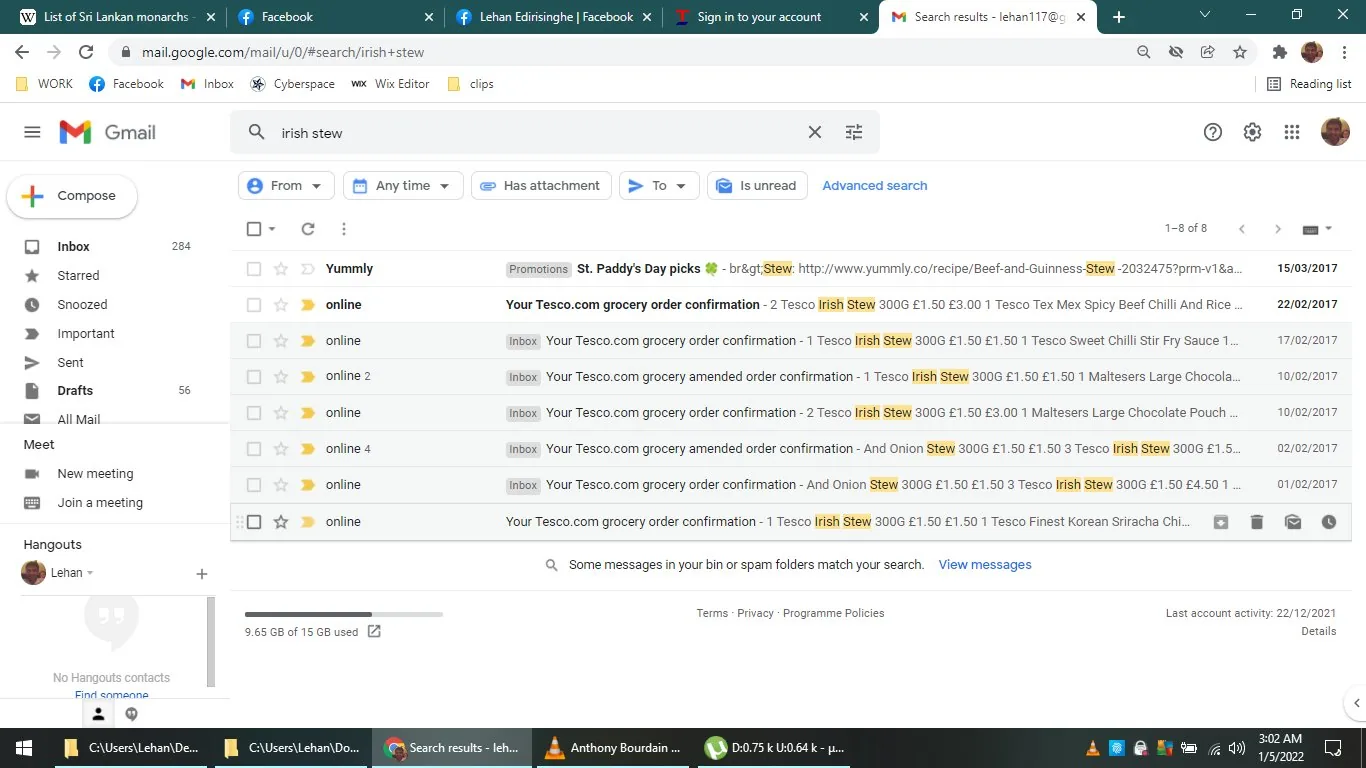Image resolution: width=1366 pixels, height=768 pixels.
Task: Open search options with the sliders icon
Action: tap(853, 131)
